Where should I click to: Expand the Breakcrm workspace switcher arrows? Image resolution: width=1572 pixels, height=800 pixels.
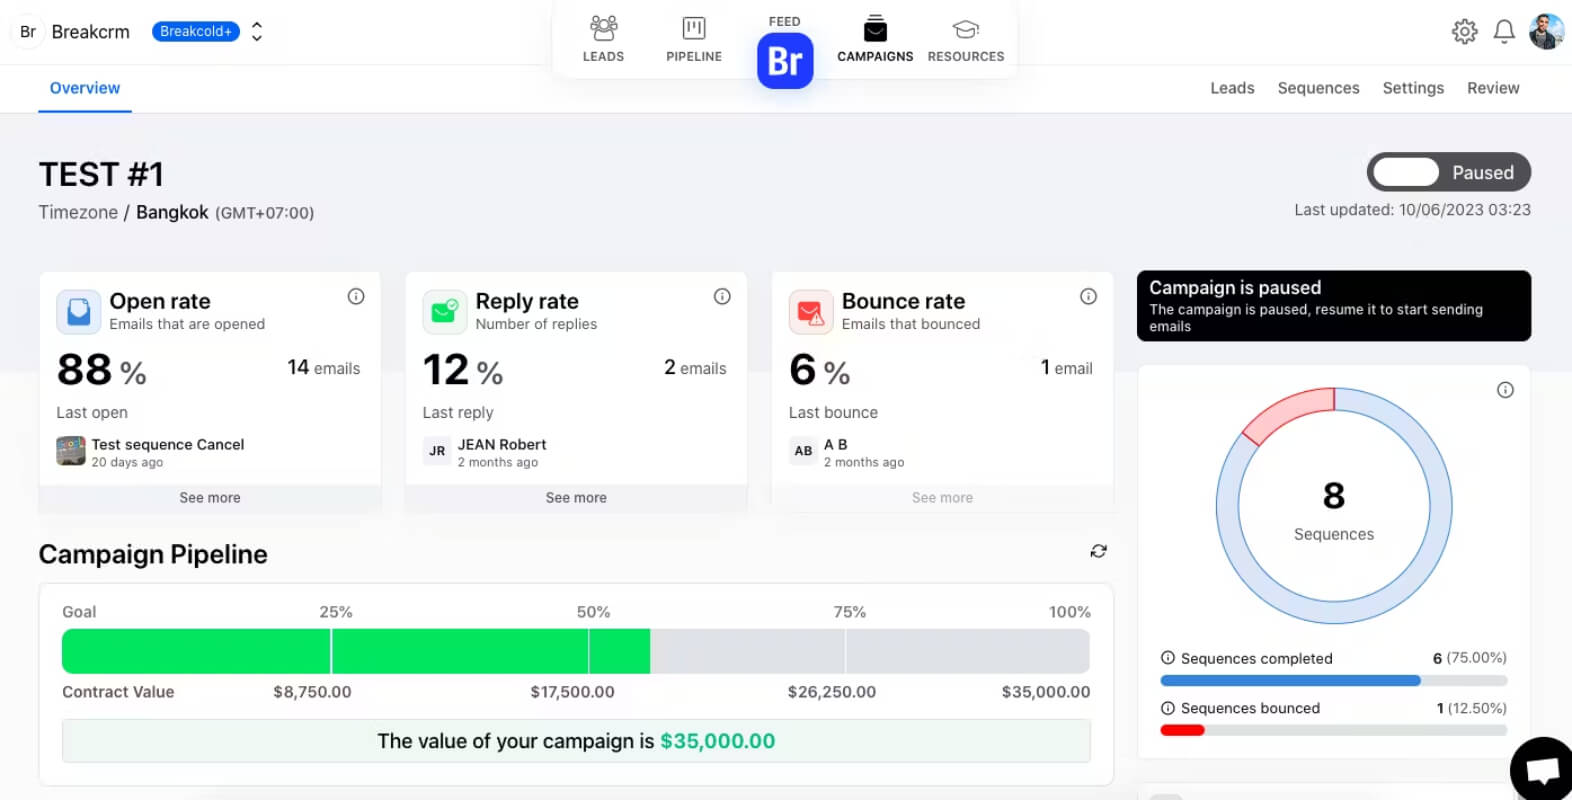257,31
